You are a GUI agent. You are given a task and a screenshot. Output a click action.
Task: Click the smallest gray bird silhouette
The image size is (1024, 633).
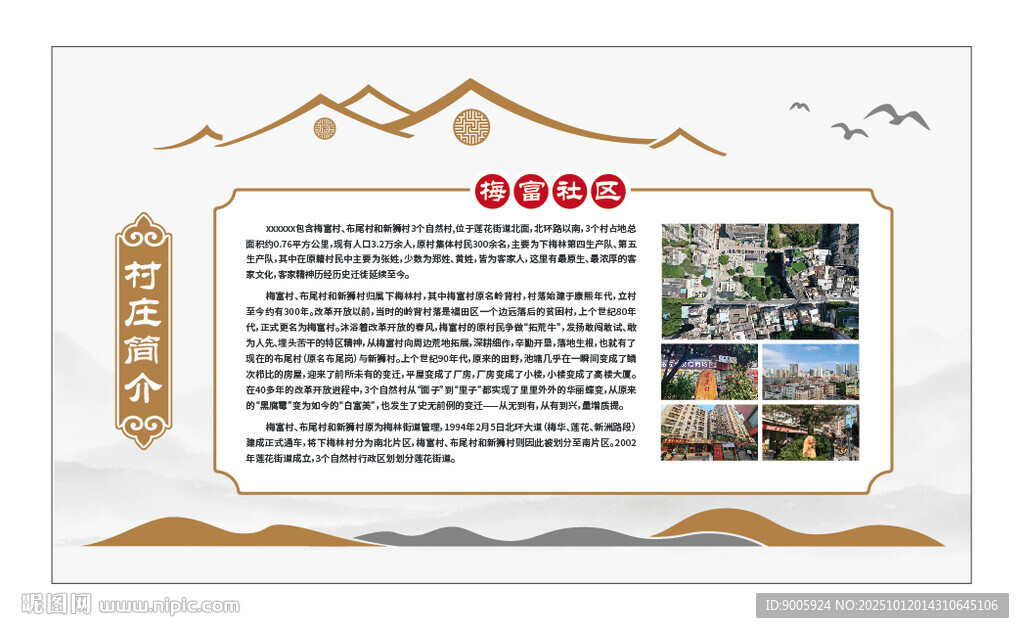coord(799,106)
